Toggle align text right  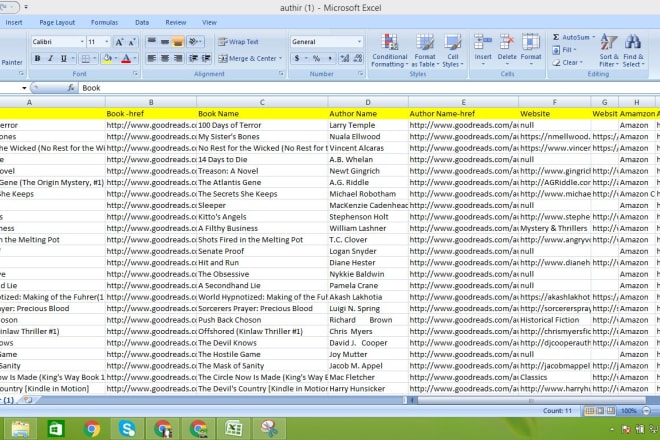click(x=178, y=59)
